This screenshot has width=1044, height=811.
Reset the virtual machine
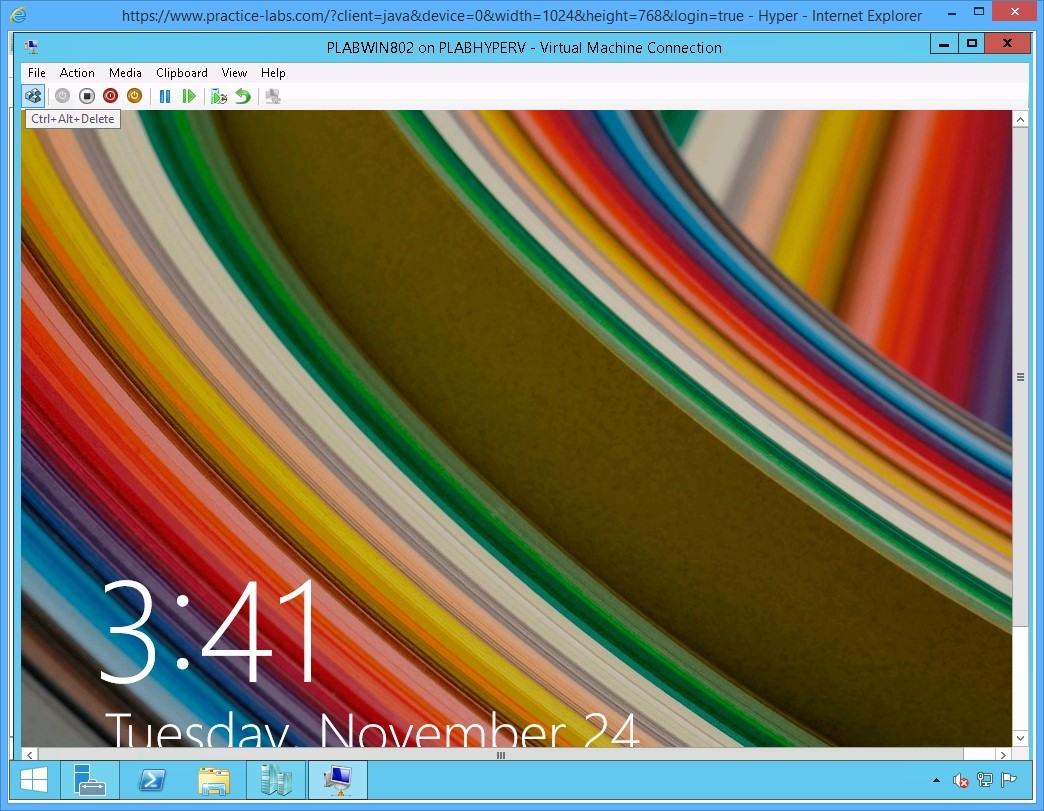click(189, 95)
